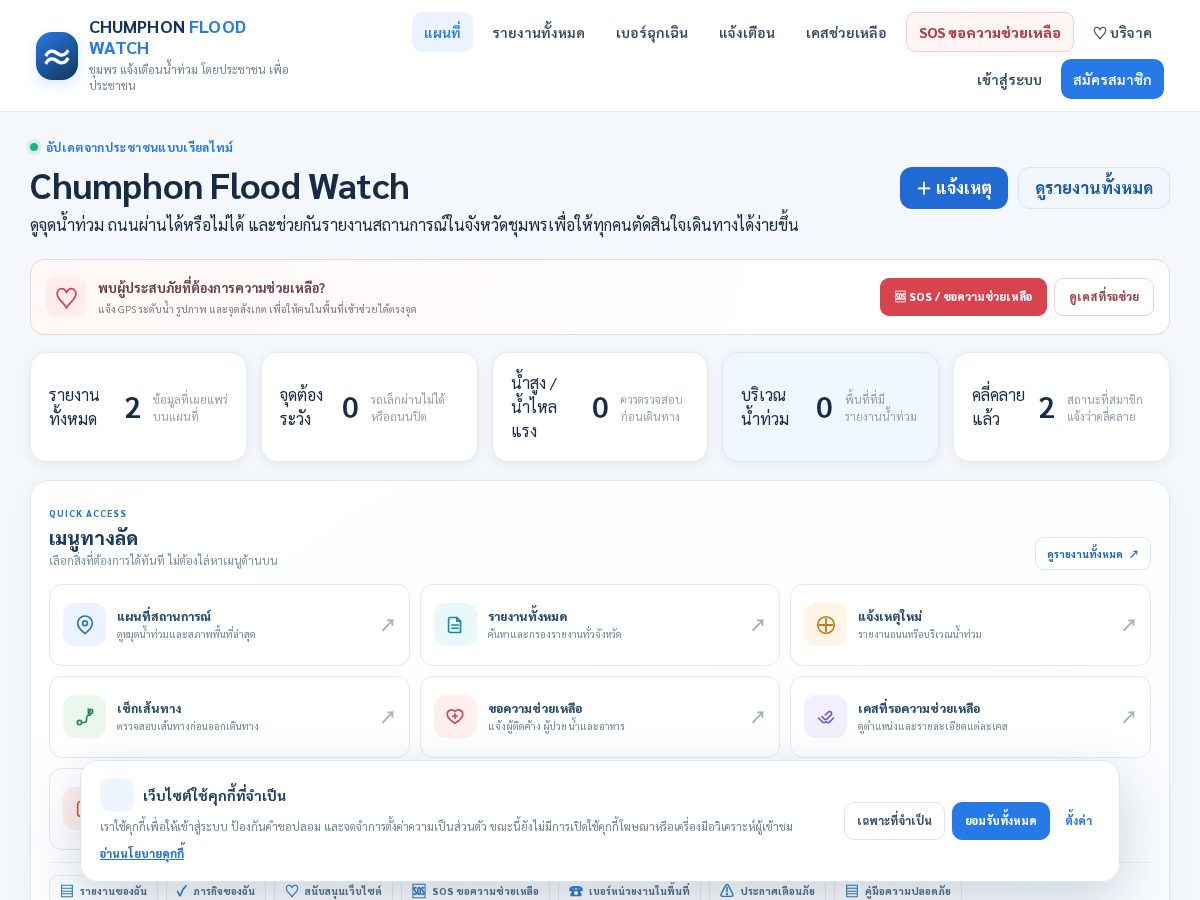Click the map pin icon of แผนที่สถานการณ์
The height and width of the screenshot is (900, 1200).
point(85,625)
